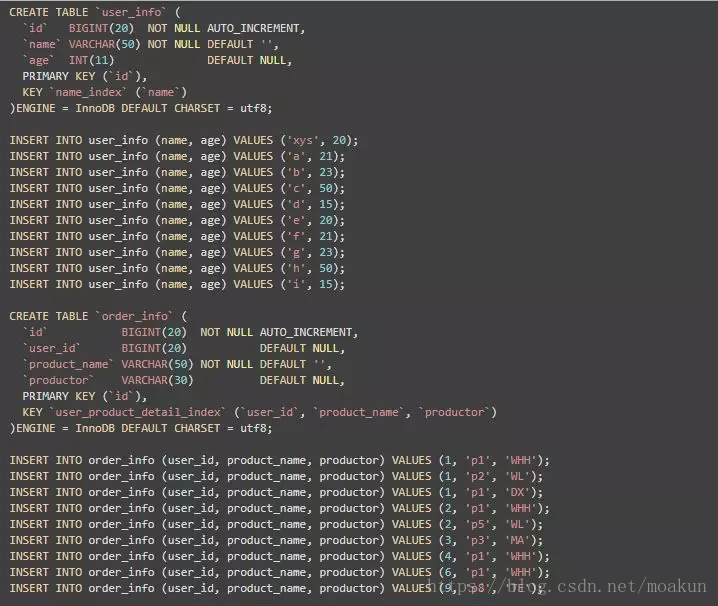Click the `user_id` BIGINT(20) column line

(x=184, y=349)
